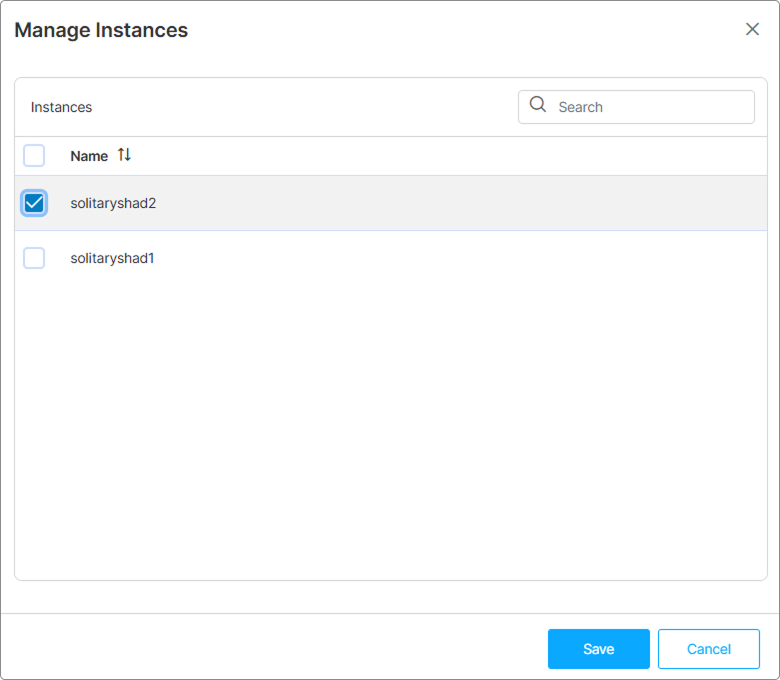The width and height of the screenshot is (780, 680).
Task: Check the solitaryshad1 checkbox
Action: pos(34,258)
